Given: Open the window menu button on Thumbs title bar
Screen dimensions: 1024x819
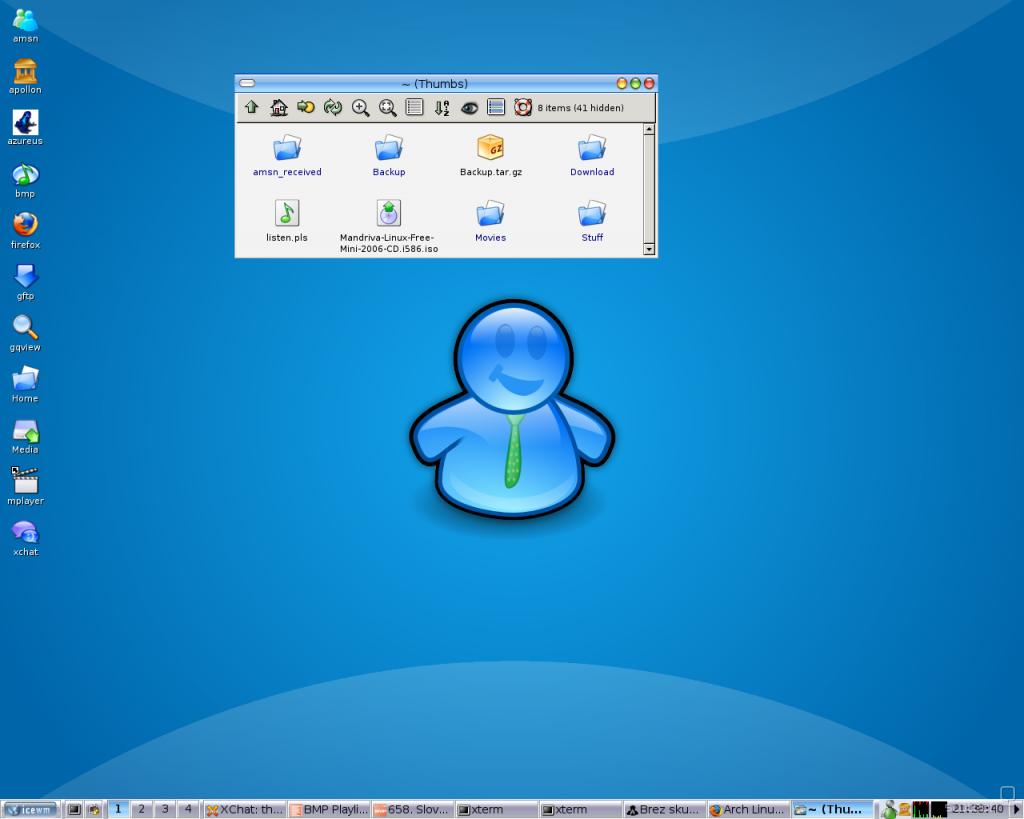Looking at the screenshot, I should coord(247,83).
